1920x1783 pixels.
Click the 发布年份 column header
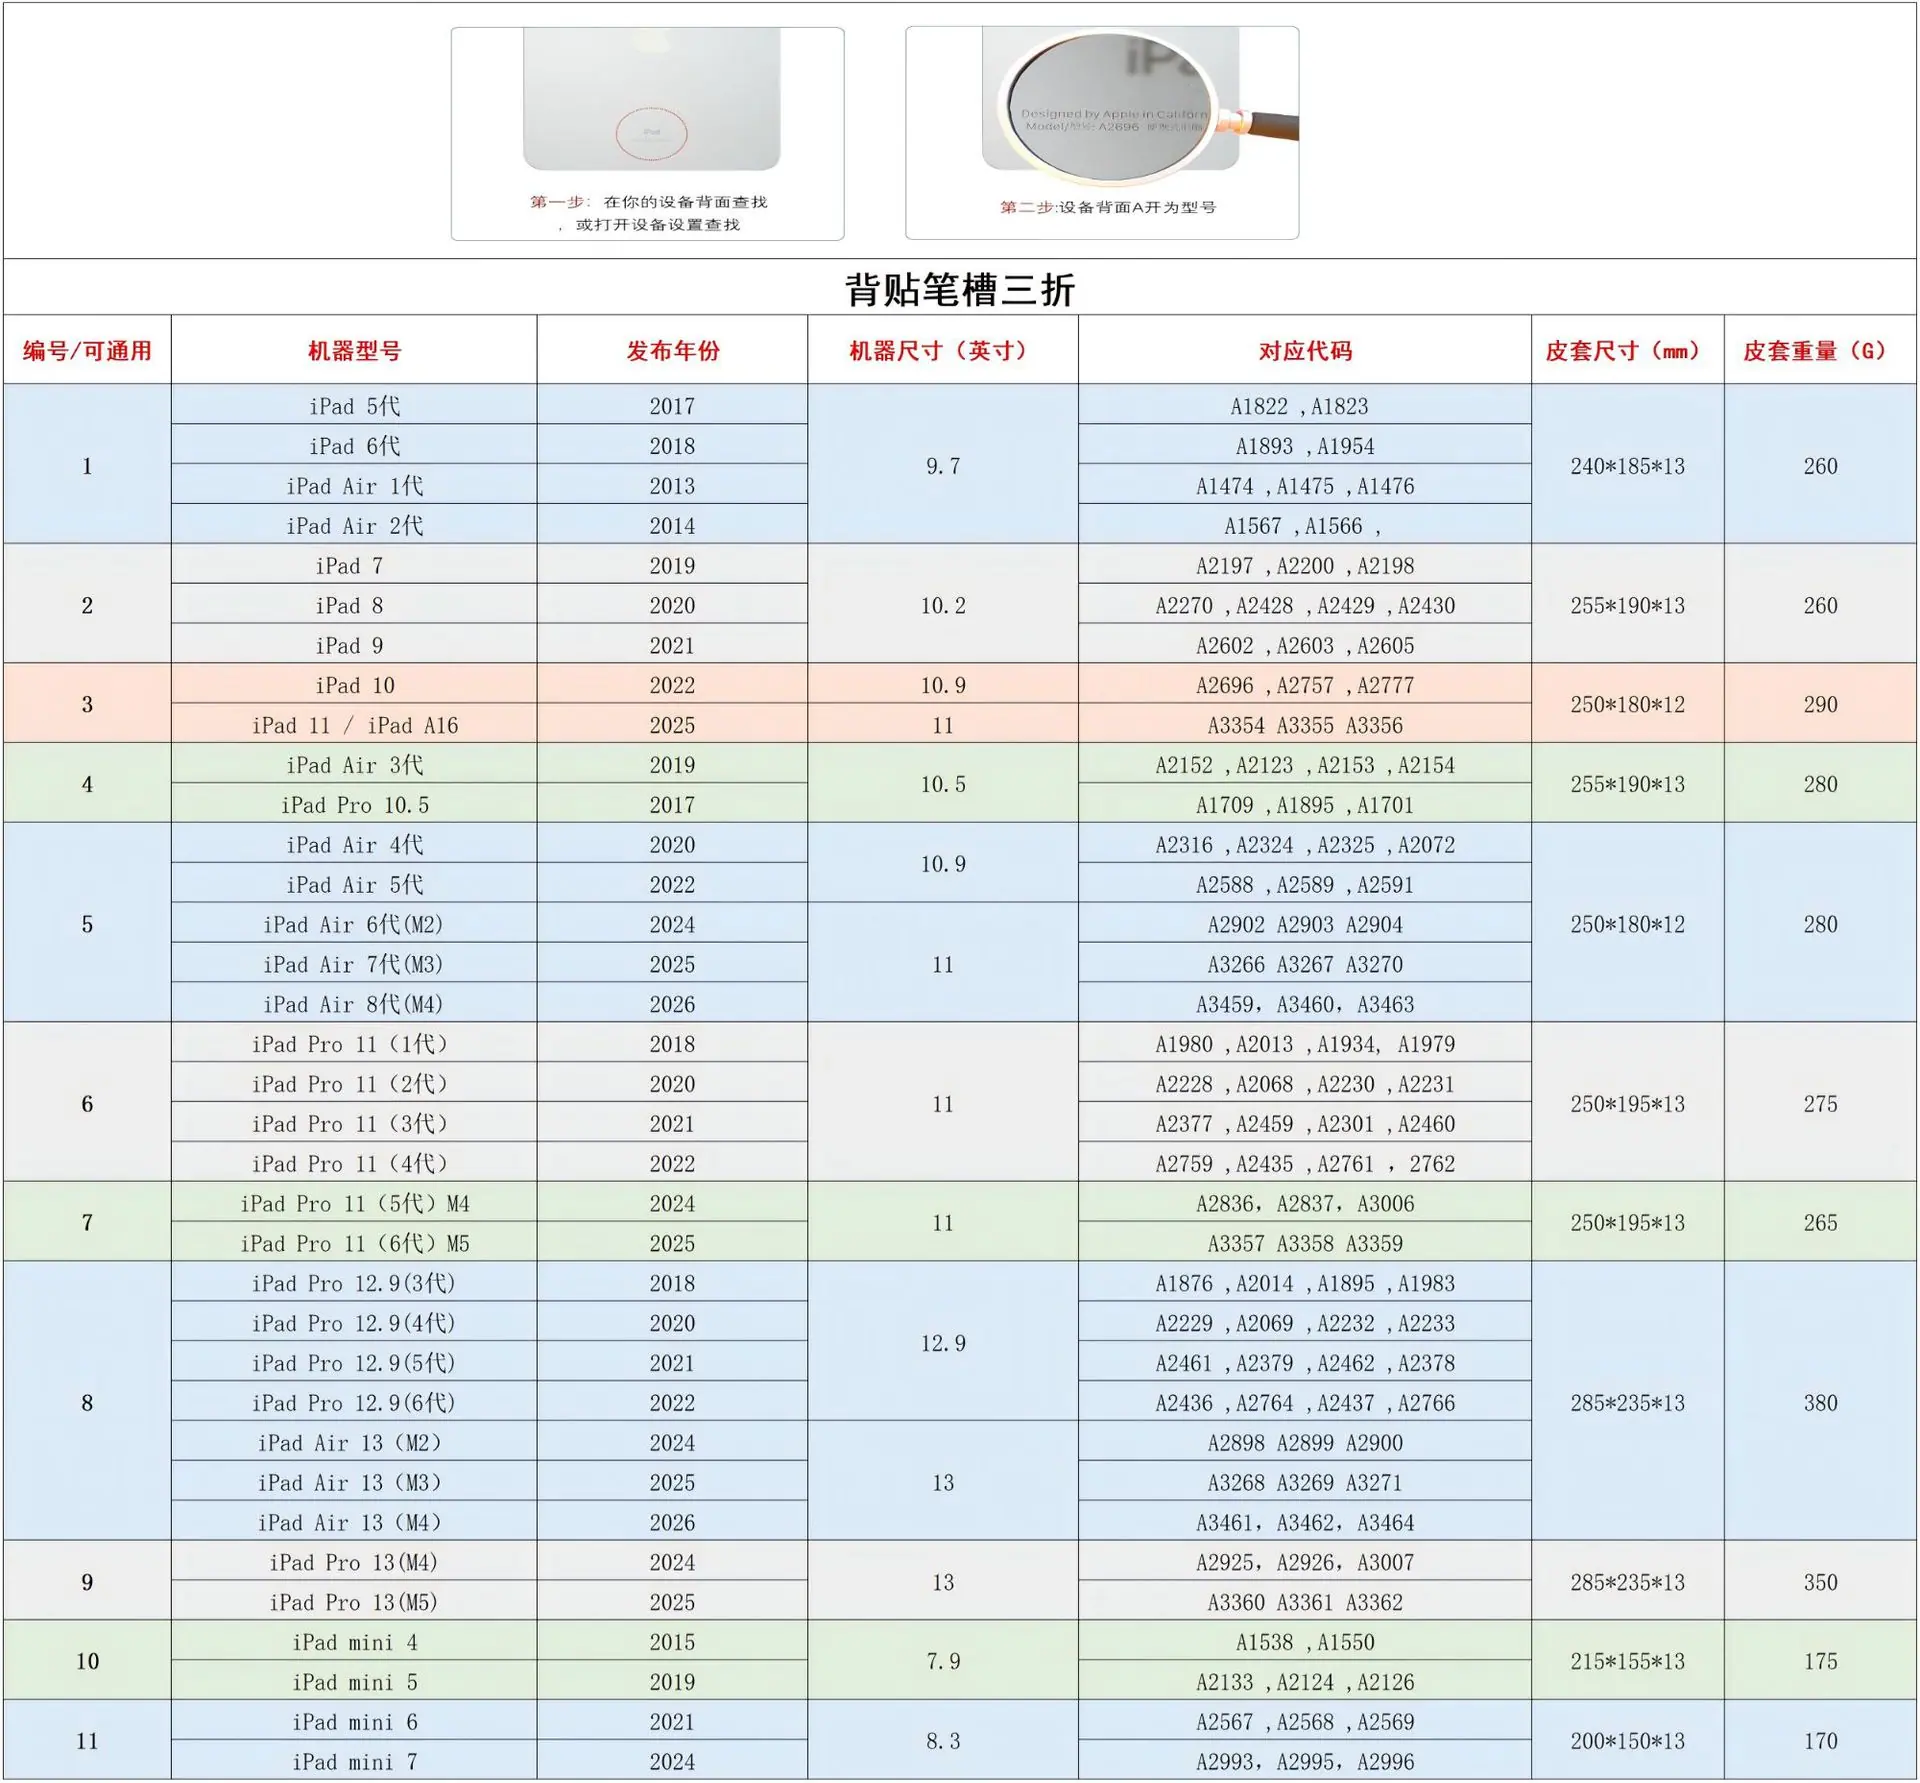[x=672, y=351]
